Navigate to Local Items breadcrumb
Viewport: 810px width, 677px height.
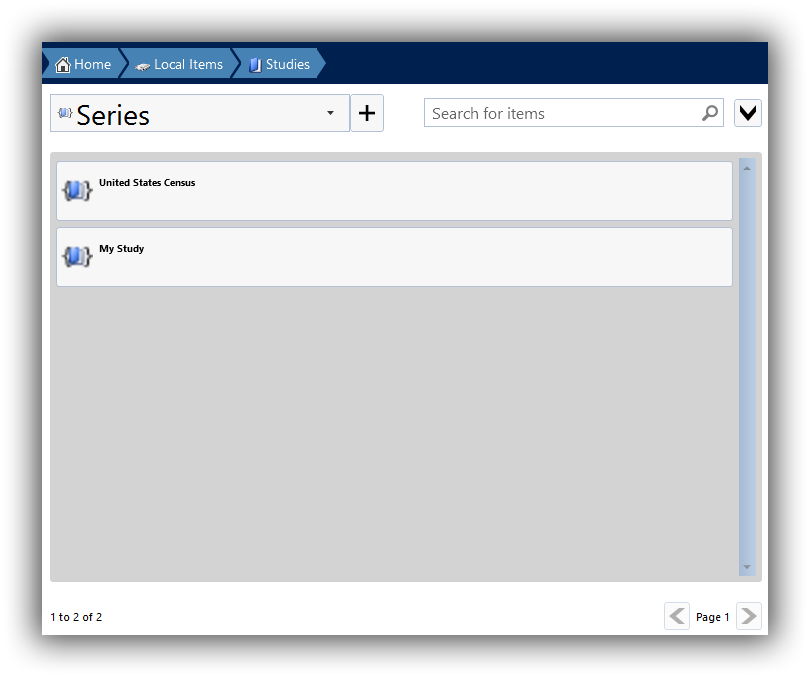pyautogui.click(x=179, y=64)
